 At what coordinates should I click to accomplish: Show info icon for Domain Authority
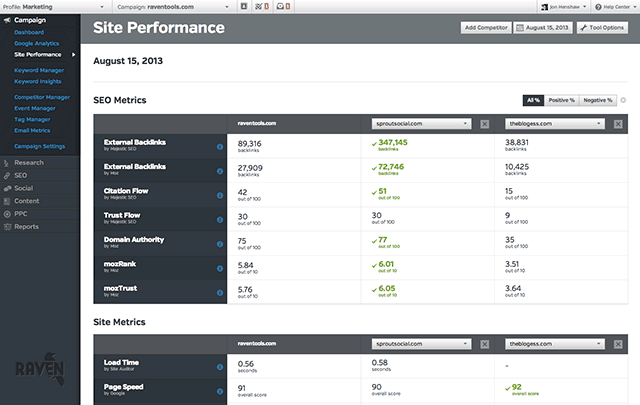click(x=220, y=244)
